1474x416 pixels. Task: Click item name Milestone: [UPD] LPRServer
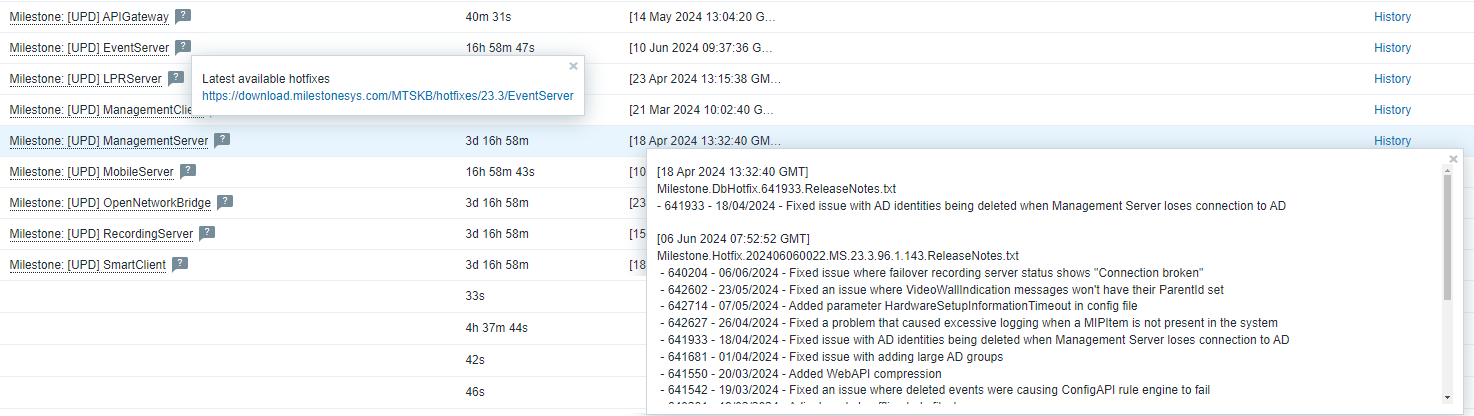pyautogui.click(x=86, y=79)
